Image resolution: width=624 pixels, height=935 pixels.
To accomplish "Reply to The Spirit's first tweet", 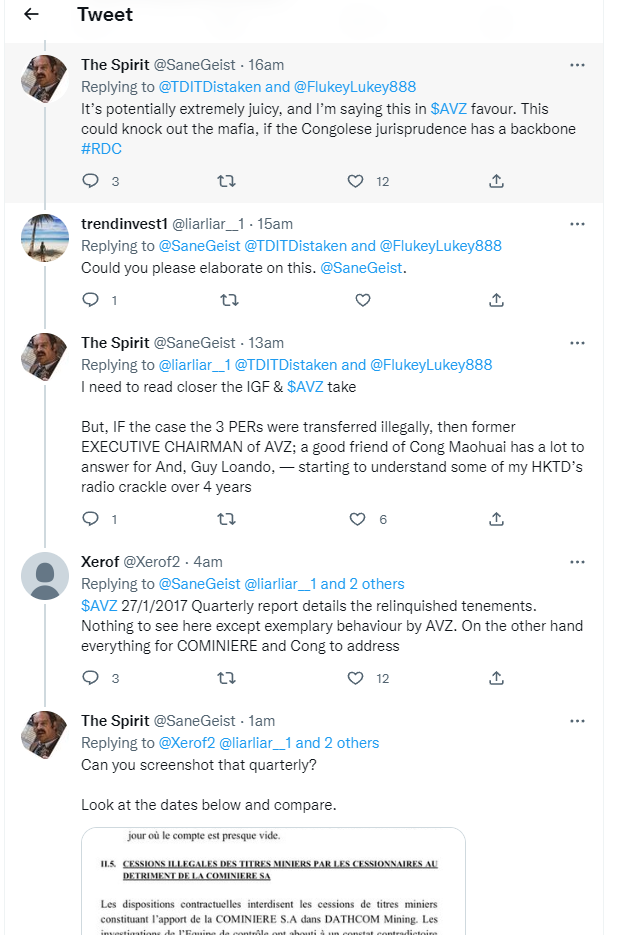I will pos(90,181).
